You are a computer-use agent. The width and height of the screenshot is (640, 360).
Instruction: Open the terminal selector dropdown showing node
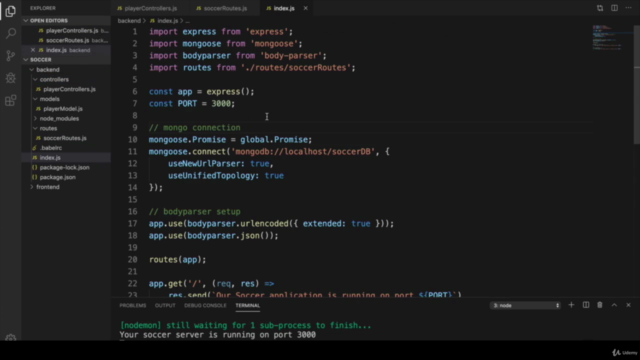[x=525, y=305]
